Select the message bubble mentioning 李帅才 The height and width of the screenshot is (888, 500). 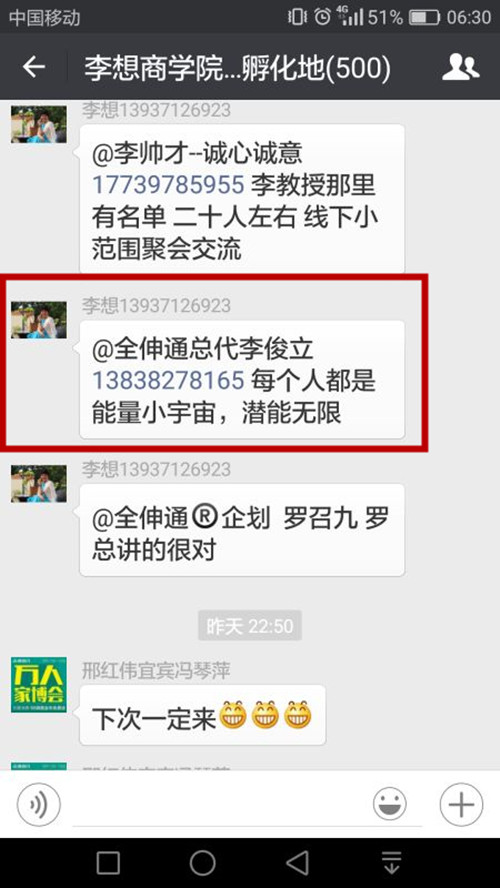242,198
